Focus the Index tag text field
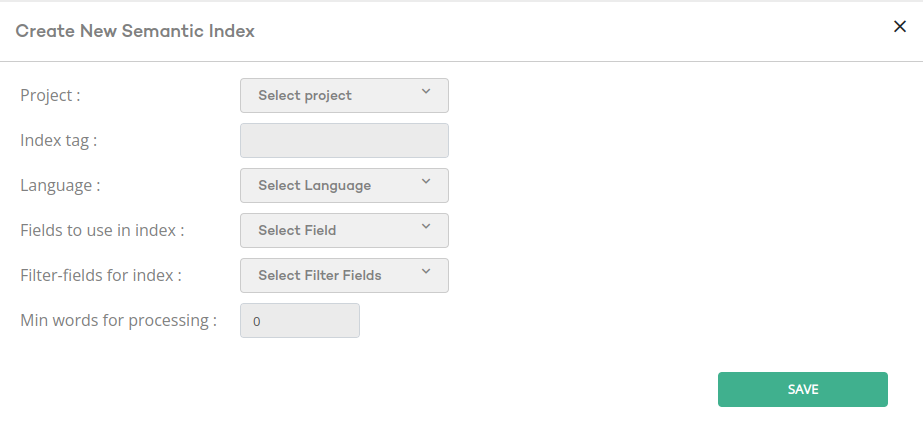 [344, 140]
